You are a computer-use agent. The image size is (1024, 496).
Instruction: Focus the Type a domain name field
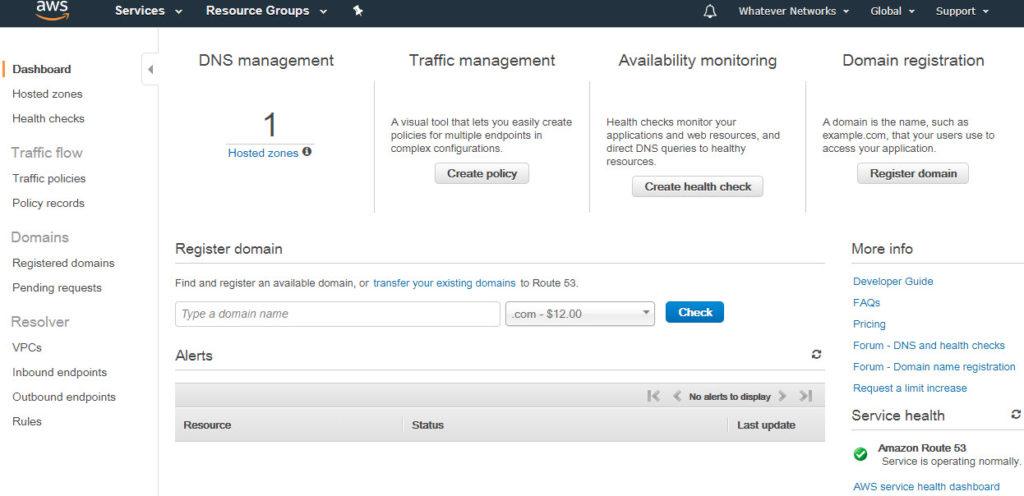pyautogui.click(x=338, y=314)
